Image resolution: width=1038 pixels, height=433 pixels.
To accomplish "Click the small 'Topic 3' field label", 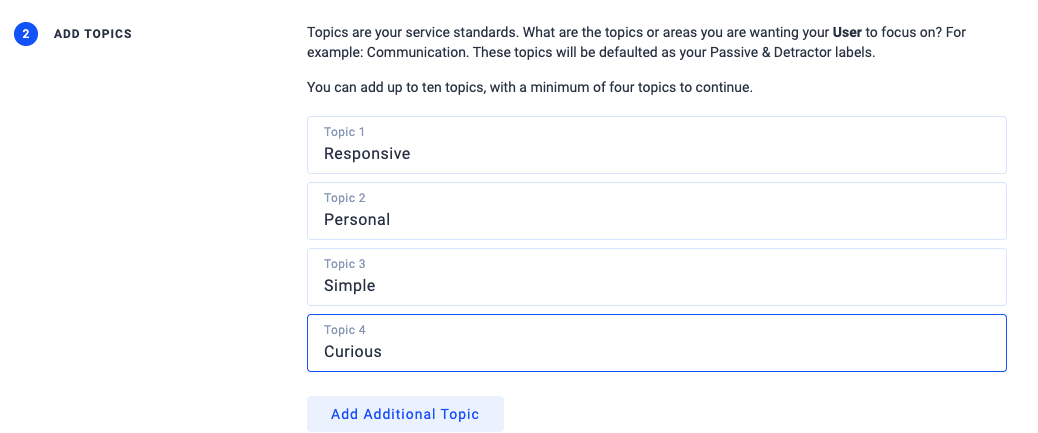I will (345, 264).
